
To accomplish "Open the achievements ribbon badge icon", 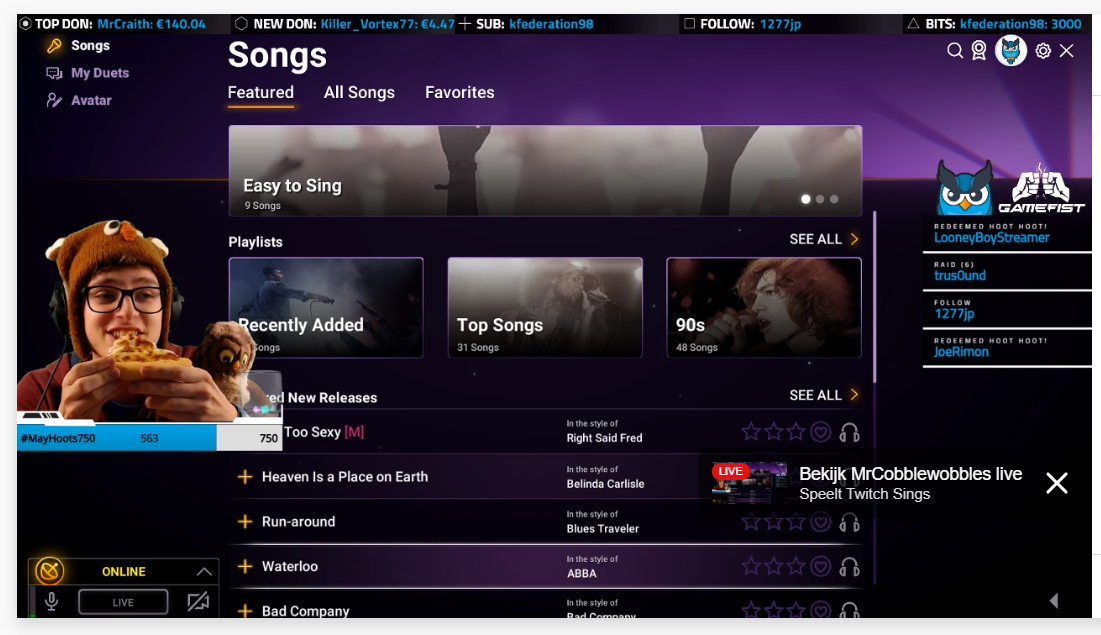I will coord(979,51).
